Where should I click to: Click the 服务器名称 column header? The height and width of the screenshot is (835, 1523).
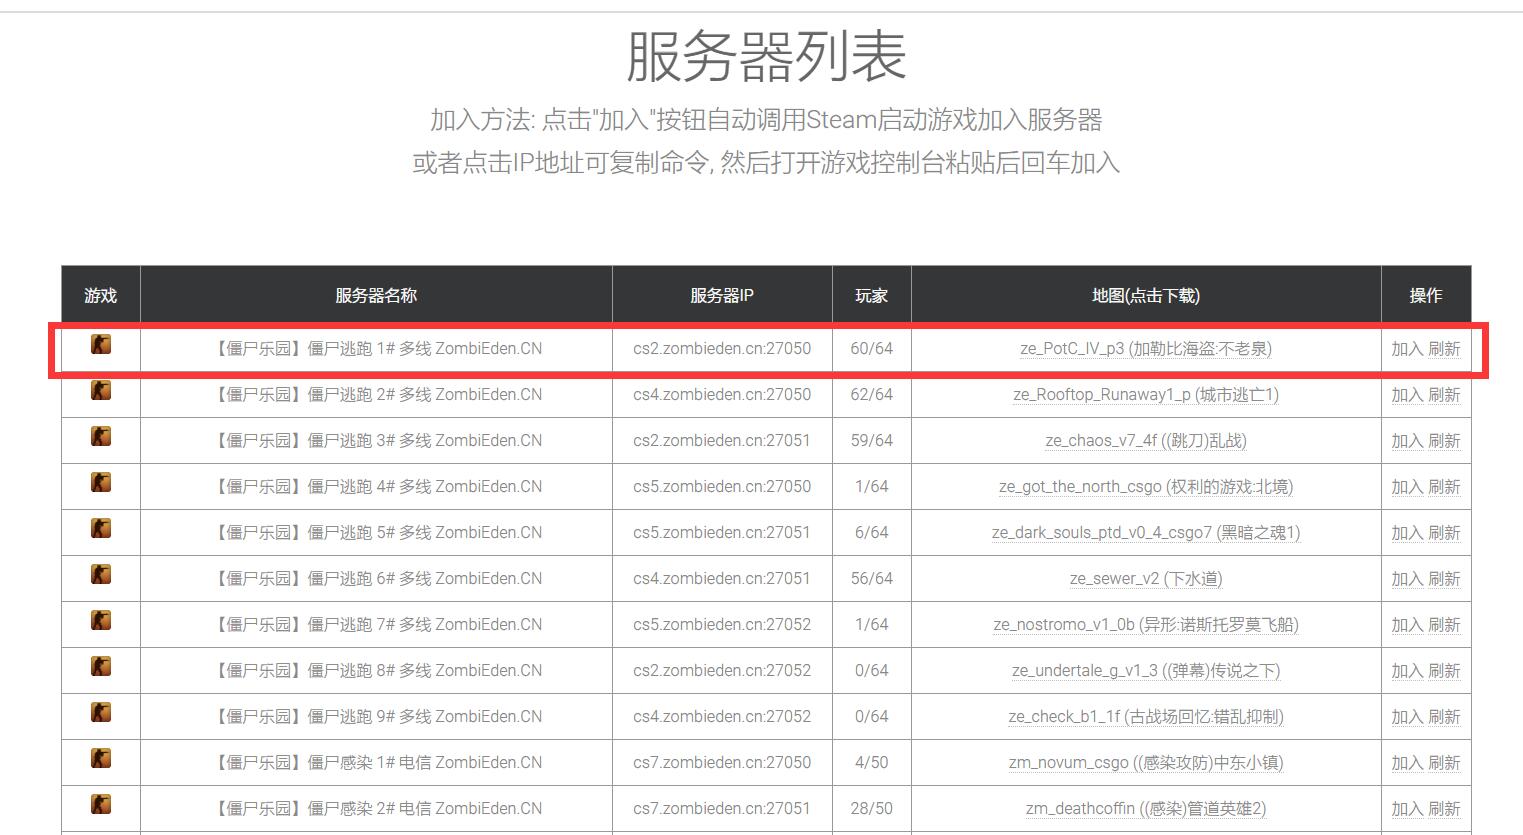click(376, 295)
